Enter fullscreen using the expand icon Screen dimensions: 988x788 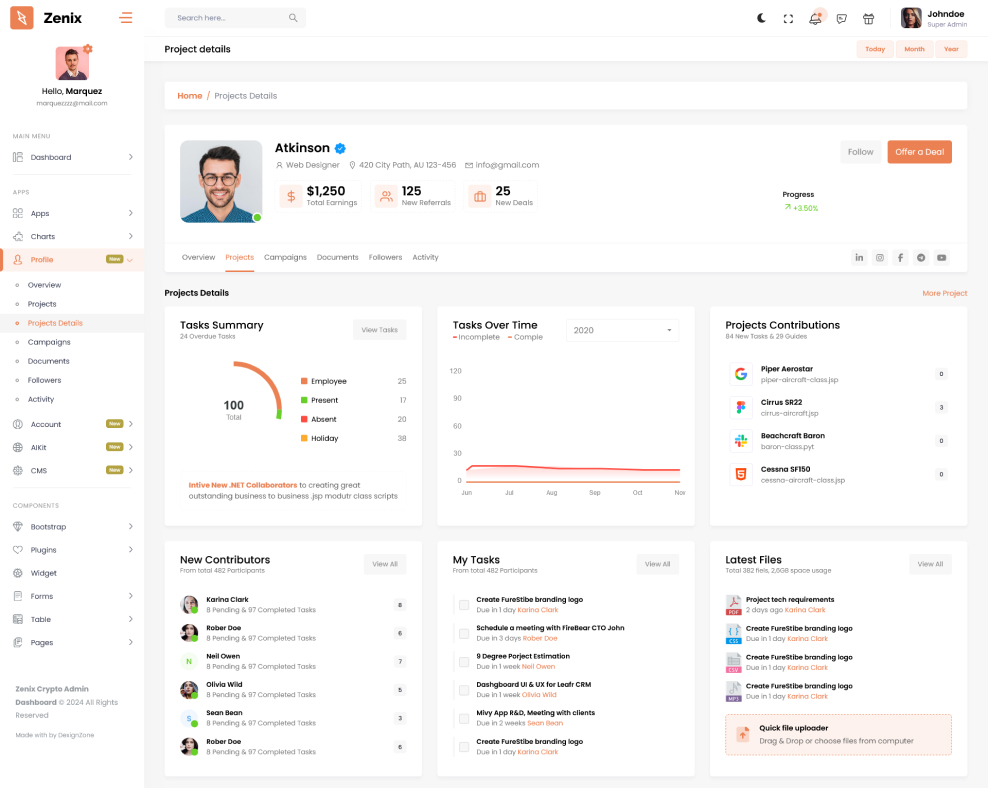[788, 18]
